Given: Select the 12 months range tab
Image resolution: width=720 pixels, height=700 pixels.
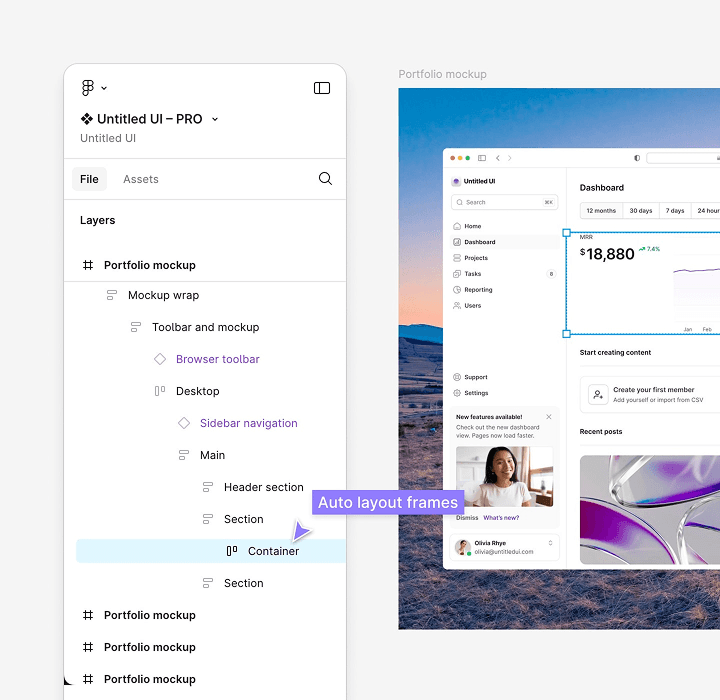Looking at the screenshot, I should pyautogui.click(x=601, y=211).
